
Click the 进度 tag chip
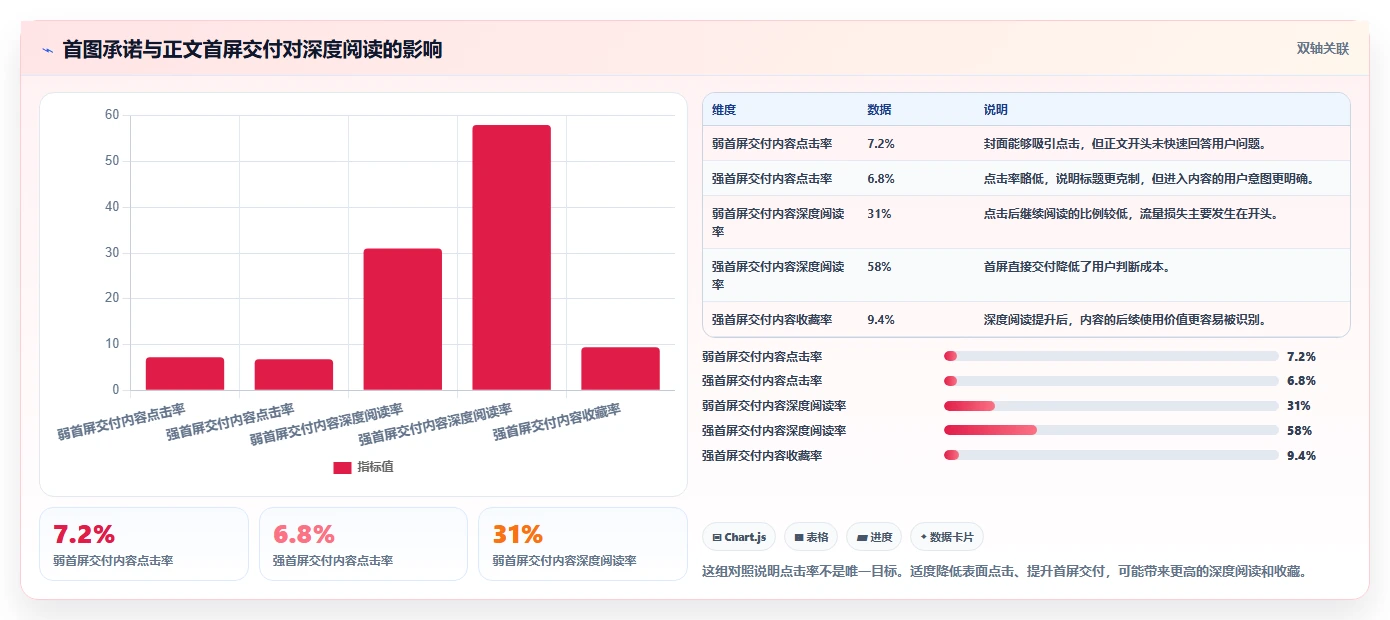(x=874, y=537)
